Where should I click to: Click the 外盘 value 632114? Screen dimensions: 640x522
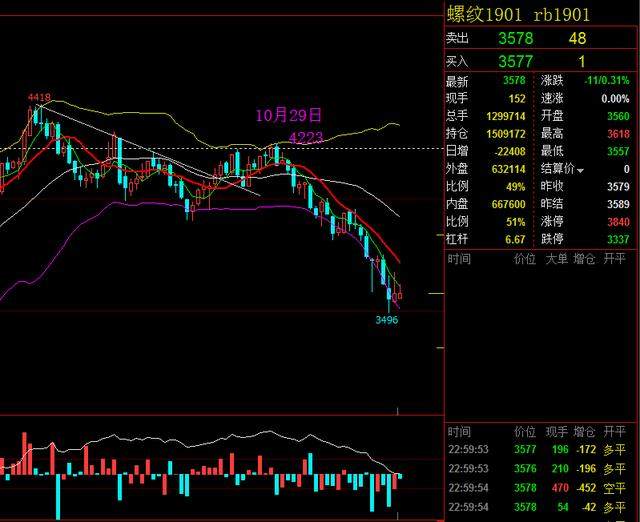pyautogui.click(x=508, y=169)
